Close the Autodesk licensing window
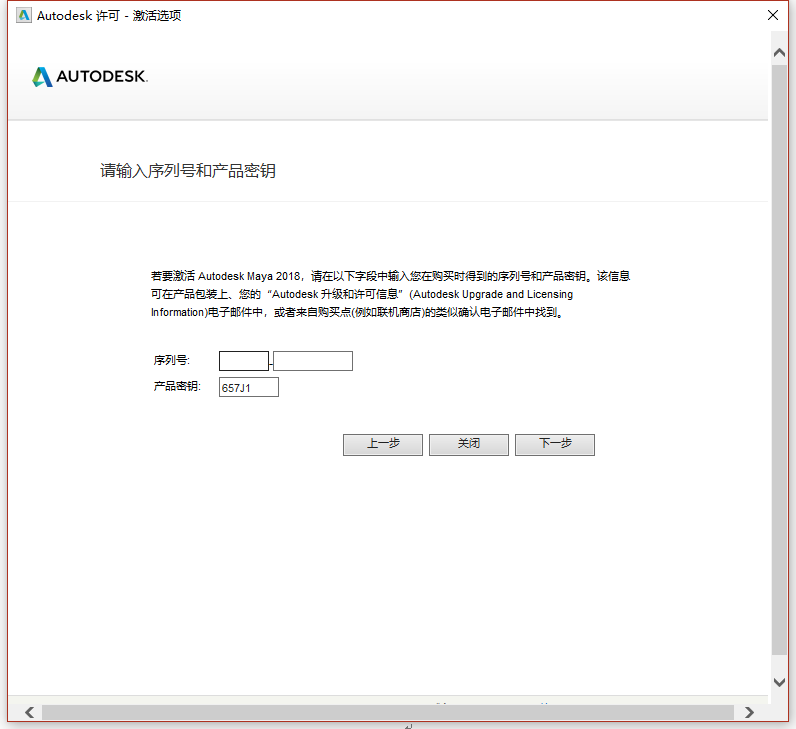796x729 pixels. point(773,15)
